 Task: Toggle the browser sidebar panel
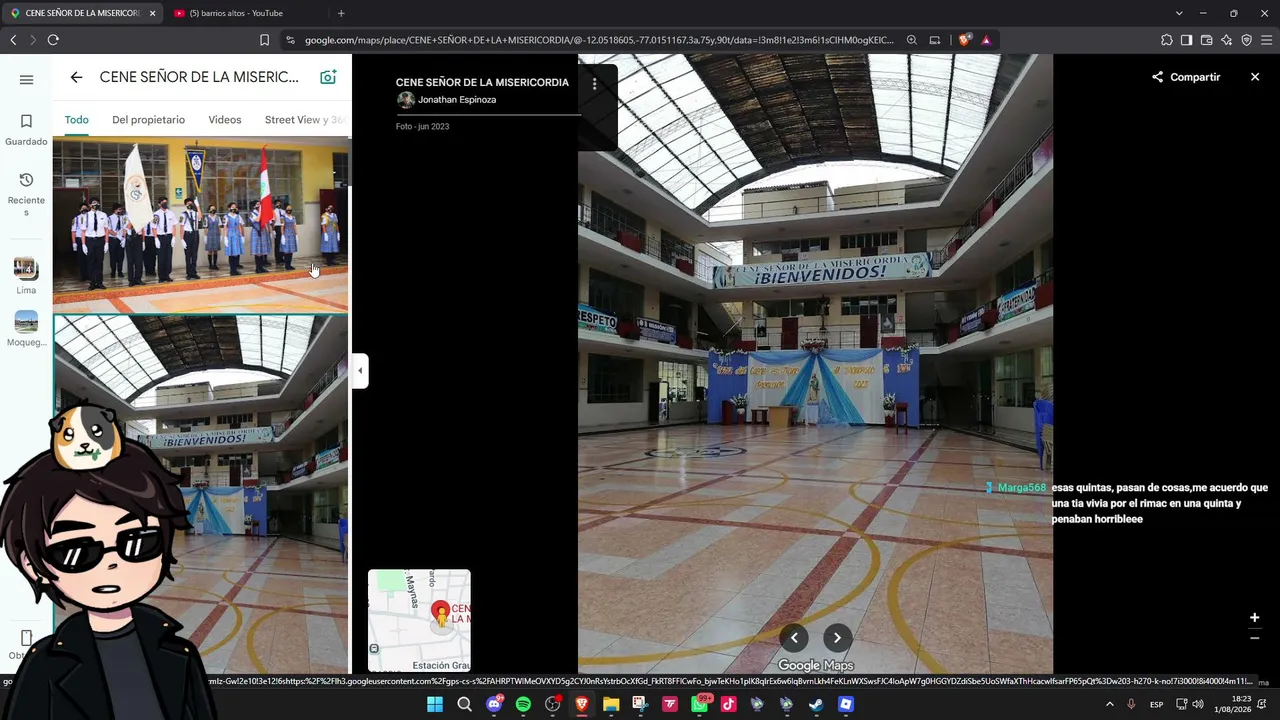click(1186, 40)
